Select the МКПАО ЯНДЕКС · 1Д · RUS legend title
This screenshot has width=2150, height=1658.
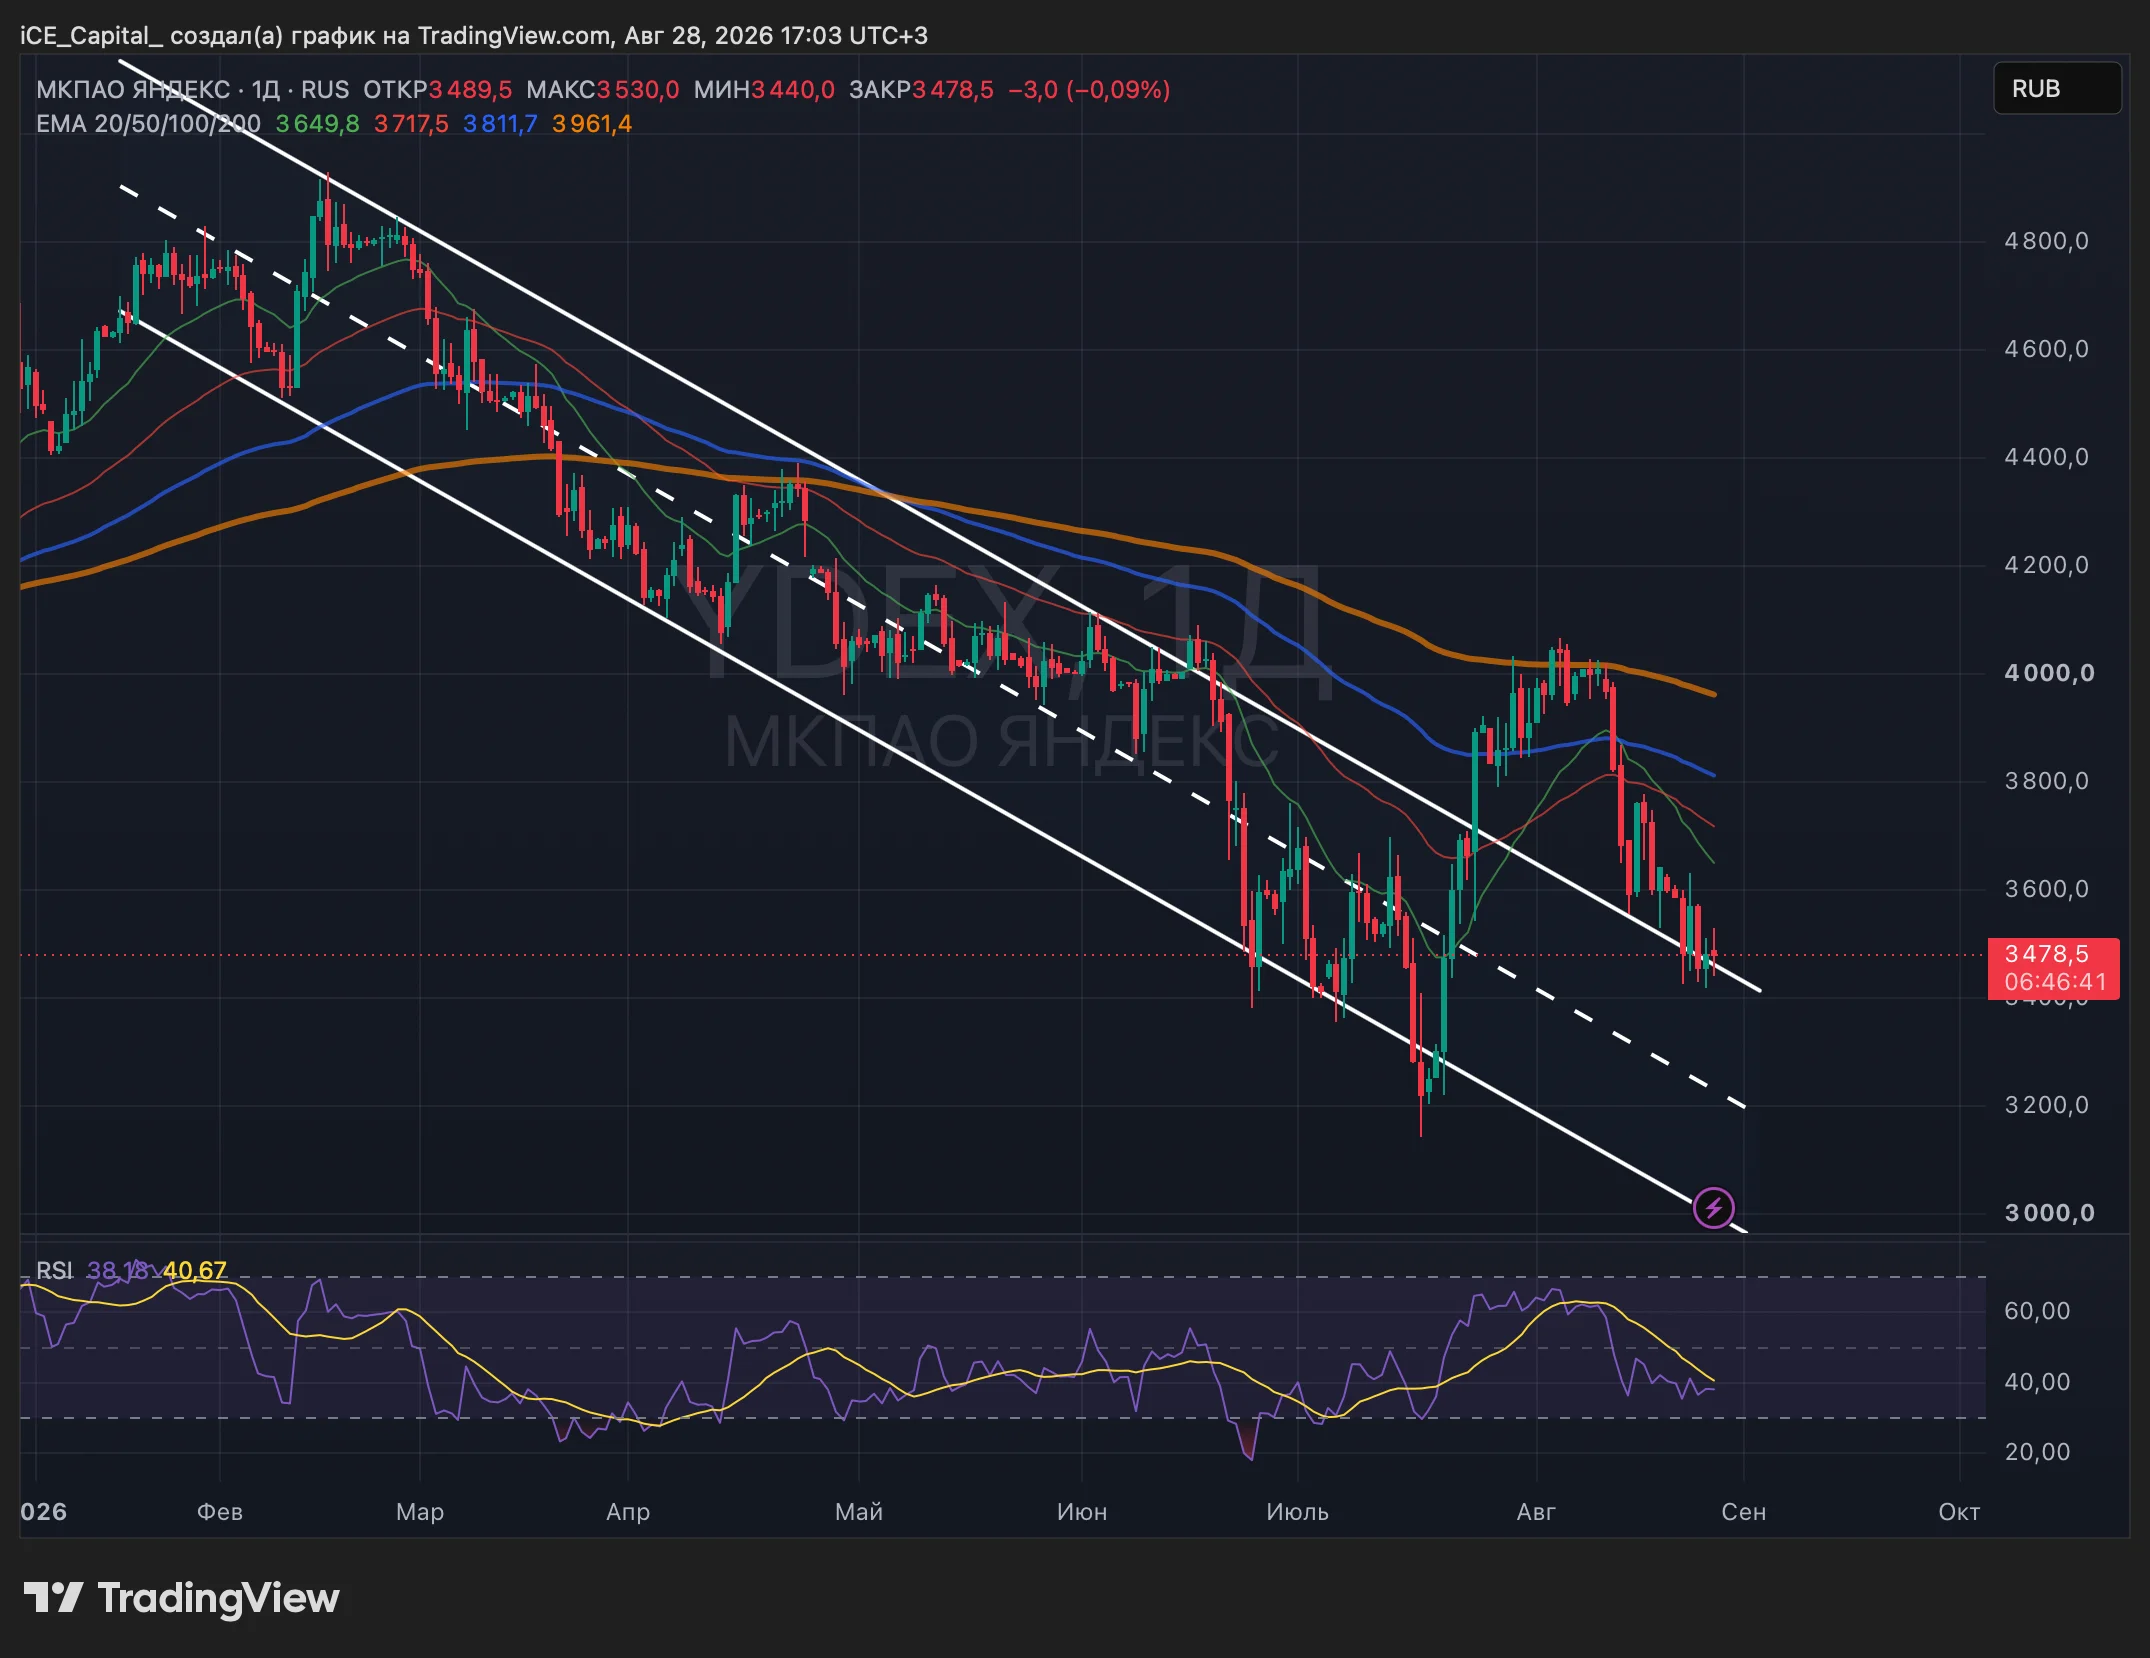pyautogui.click(x=193, y=90)
